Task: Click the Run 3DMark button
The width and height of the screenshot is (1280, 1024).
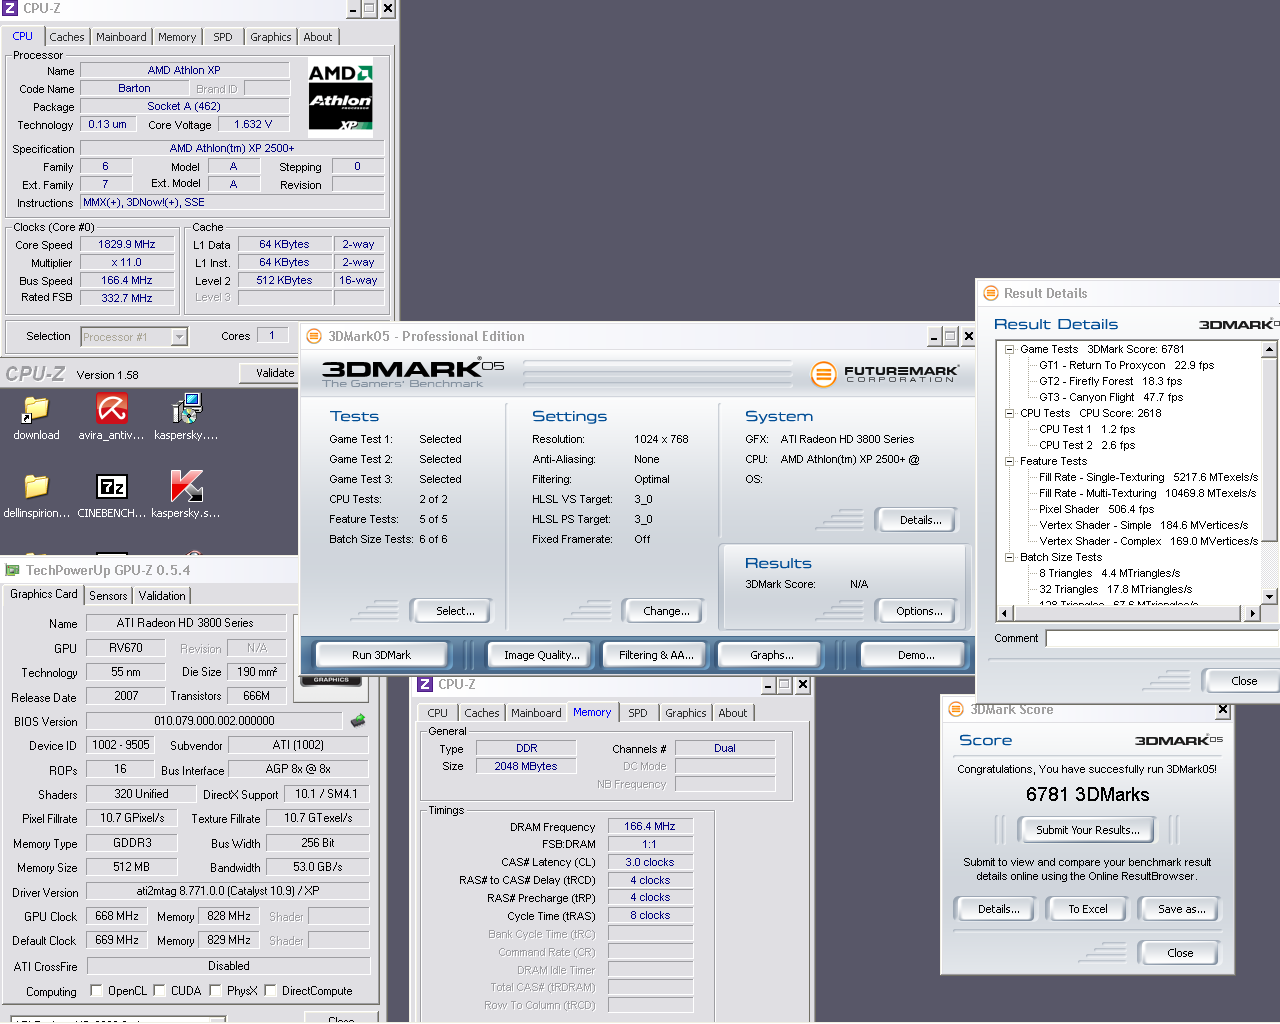Action: [381, 655]
